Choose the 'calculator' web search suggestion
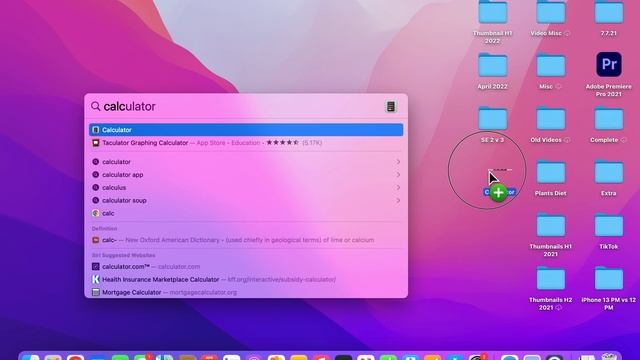Image resolution: width=640 pixels, height=360 pixels. click(x=246, y=162)
